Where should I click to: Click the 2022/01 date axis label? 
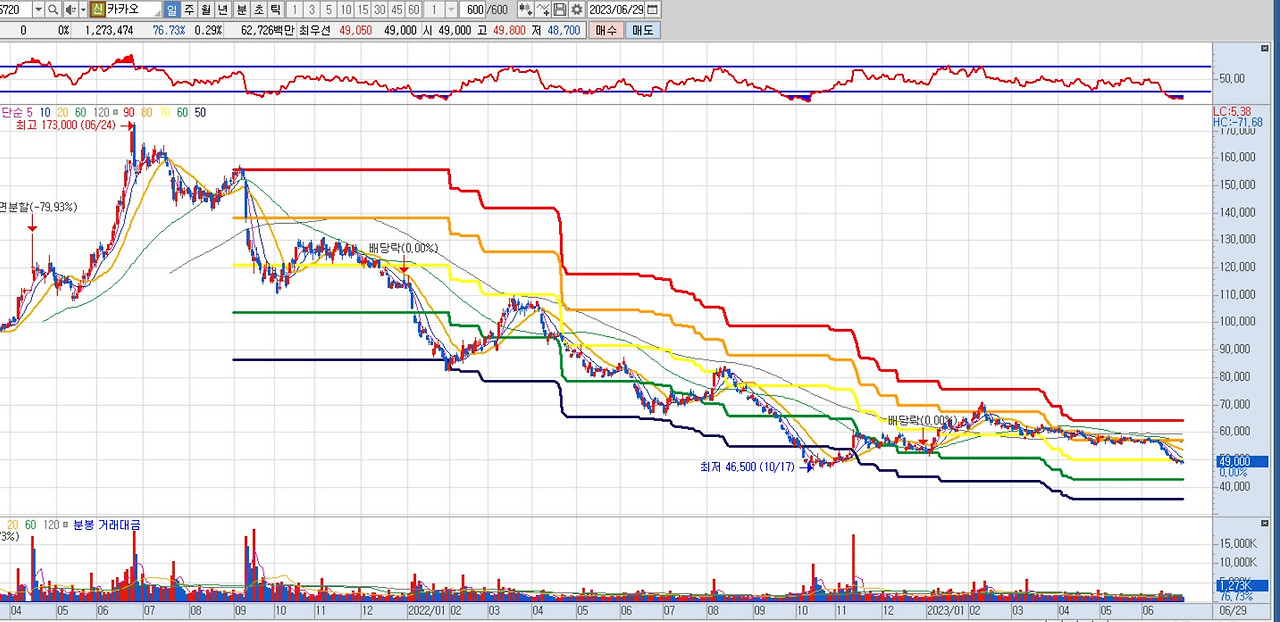(x=425, y=609)
